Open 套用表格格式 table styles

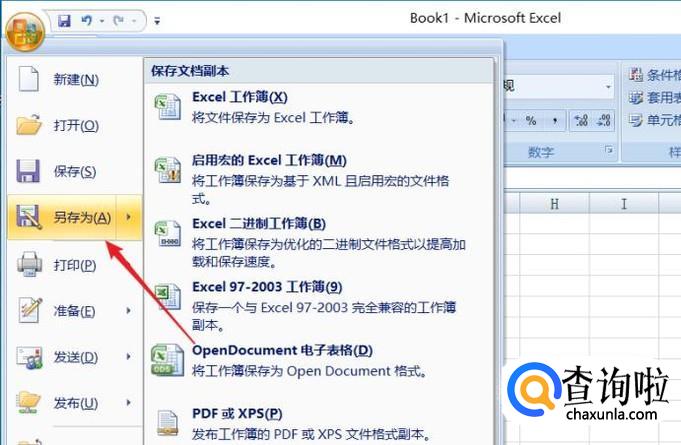click(x=655, y=97)
